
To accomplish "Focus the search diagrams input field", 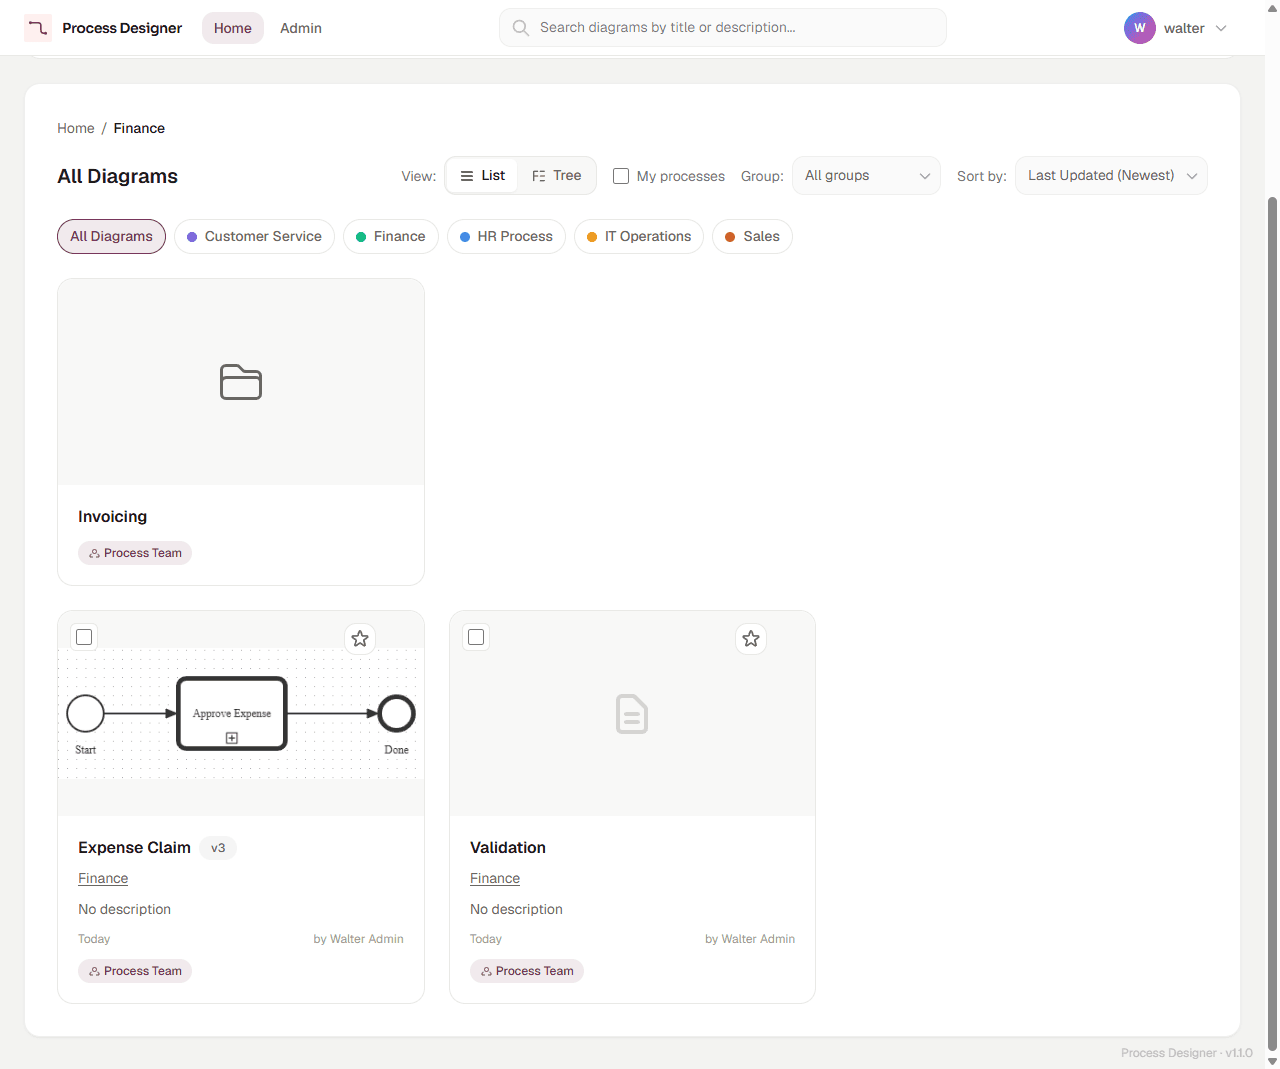I will [723, 28].
